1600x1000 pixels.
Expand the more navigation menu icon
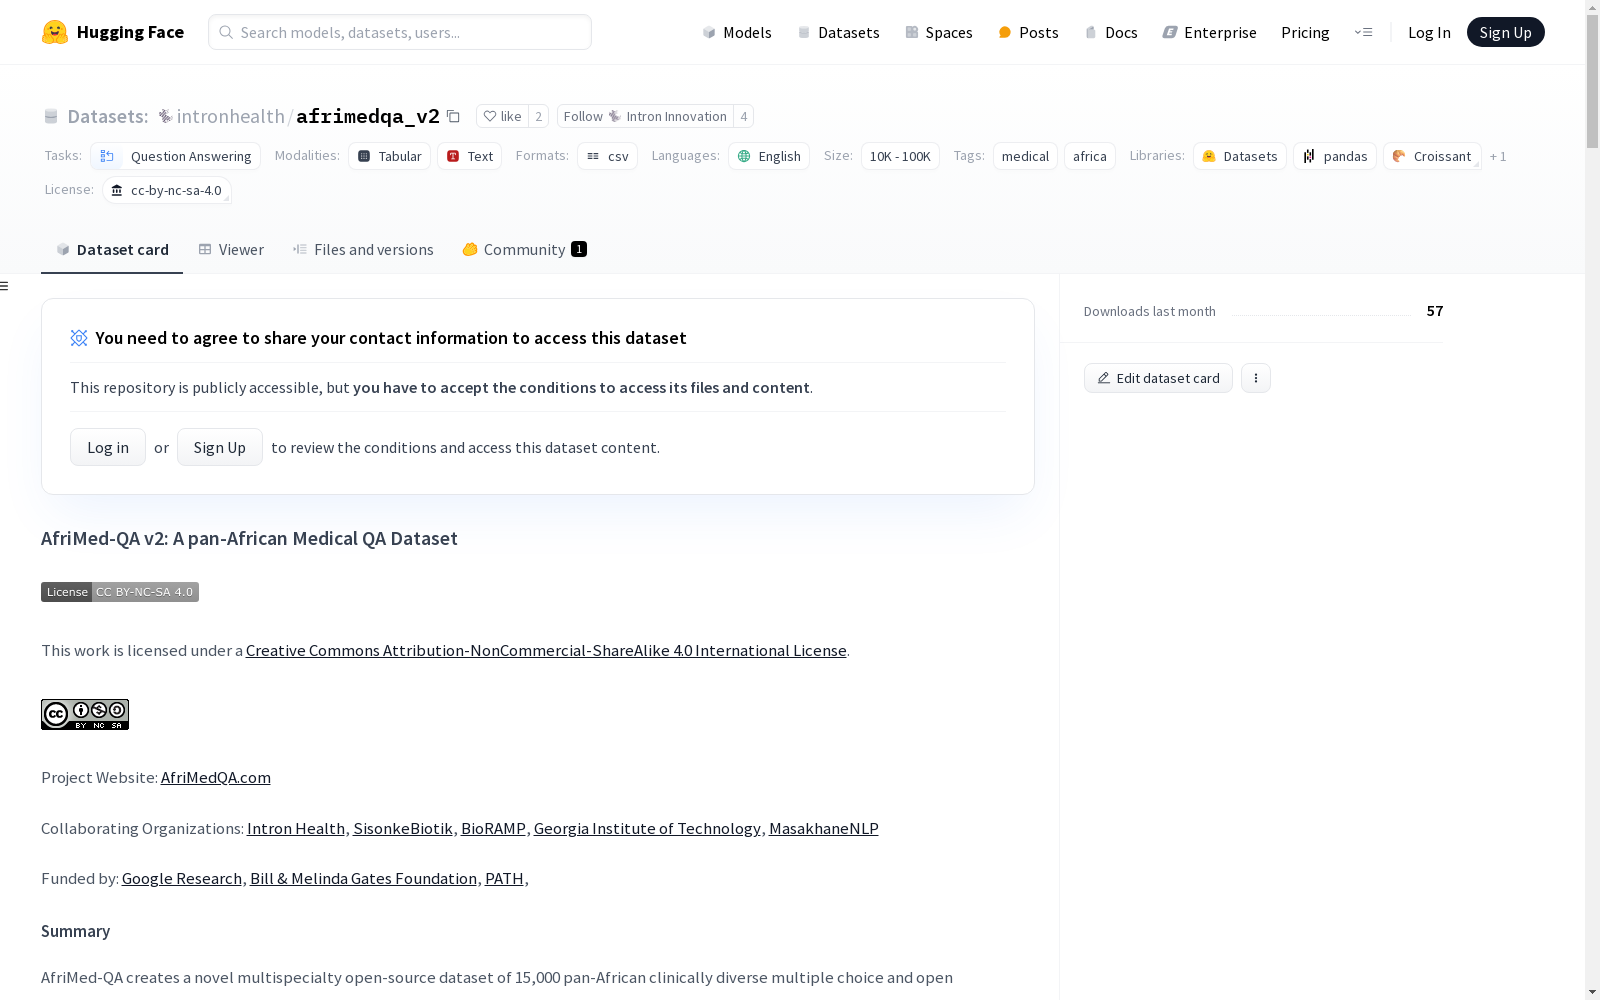[1363, 32]
